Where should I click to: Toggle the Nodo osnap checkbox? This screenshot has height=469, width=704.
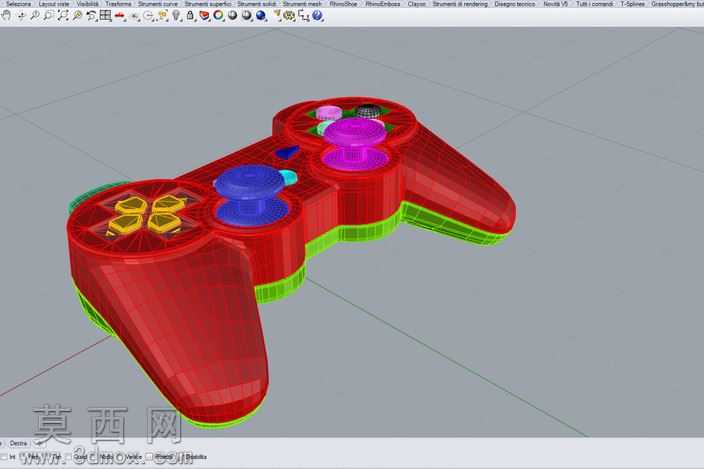coord(92,457)
